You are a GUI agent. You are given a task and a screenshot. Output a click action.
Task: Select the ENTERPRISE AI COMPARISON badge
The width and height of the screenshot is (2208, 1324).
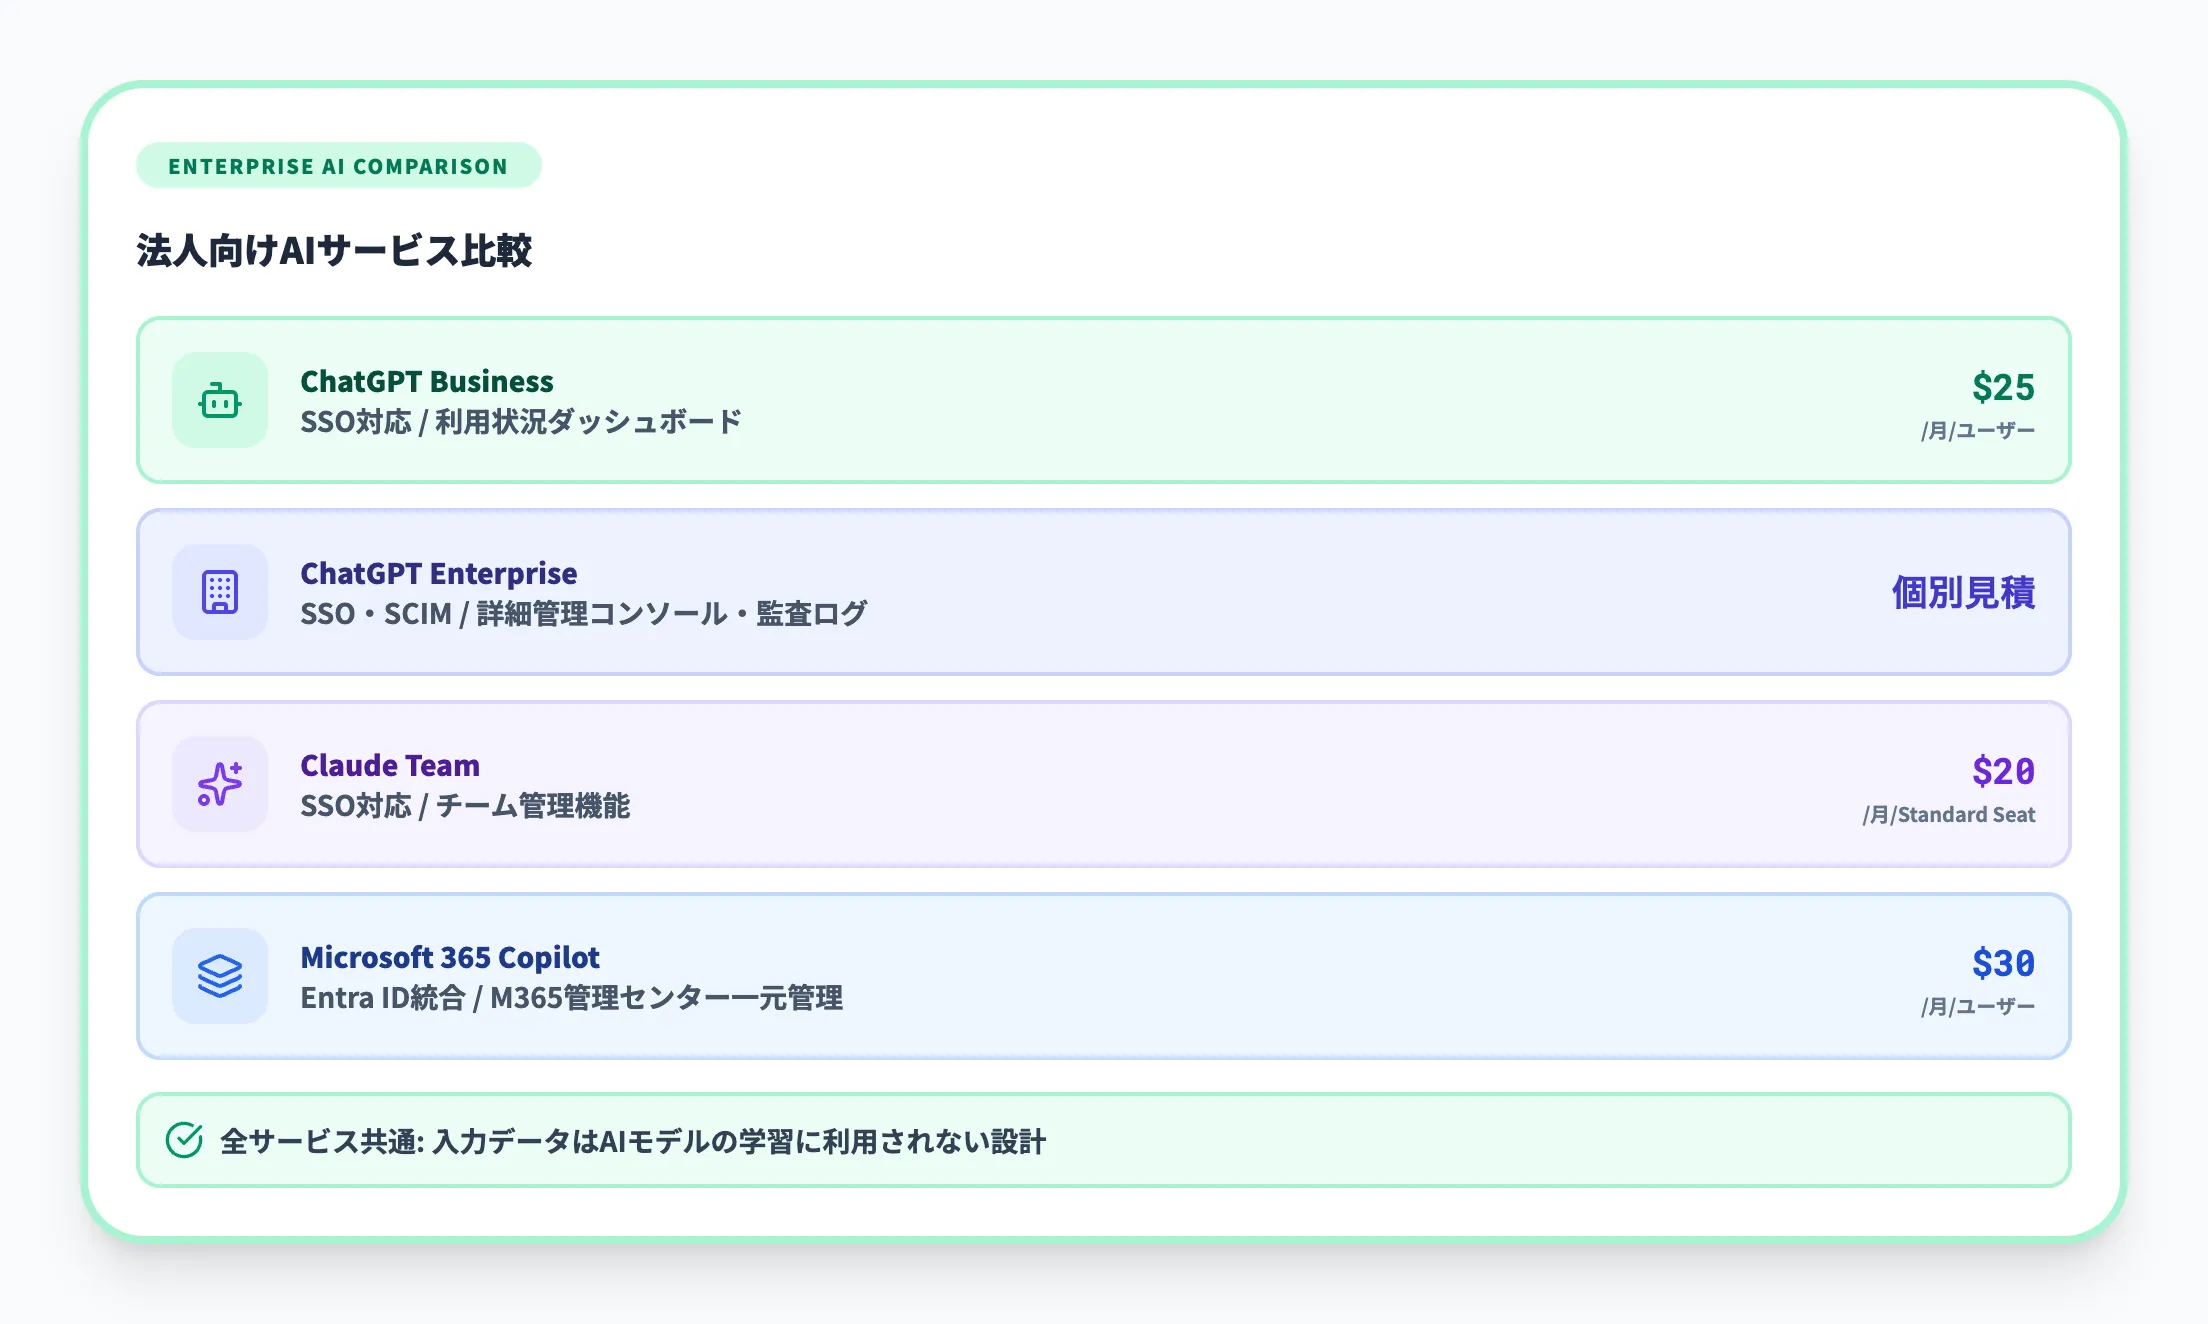click(338, 166)
